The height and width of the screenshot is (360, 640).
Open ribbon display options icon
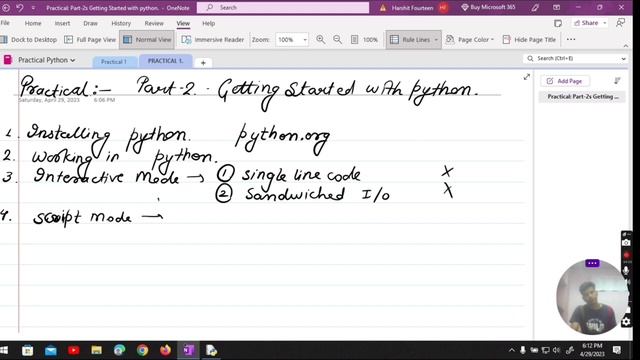tap(556, 7)
